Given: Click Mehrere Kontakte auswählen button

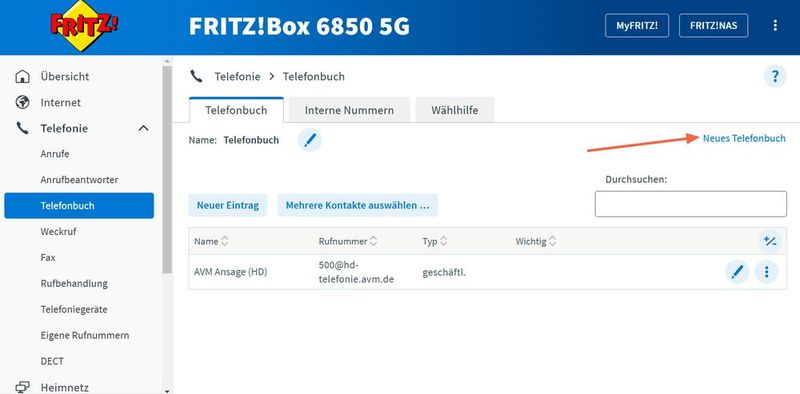Looking at the screenshot, I should point(357,205).
